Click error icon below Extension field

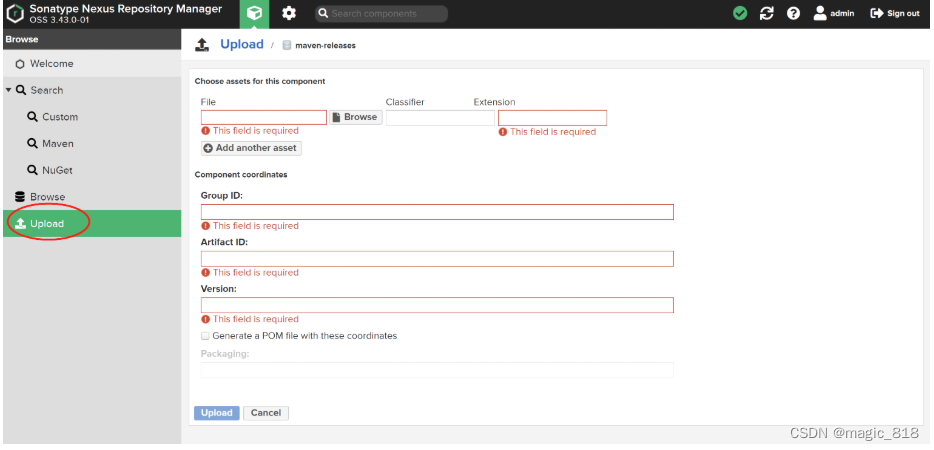[503, 132]
